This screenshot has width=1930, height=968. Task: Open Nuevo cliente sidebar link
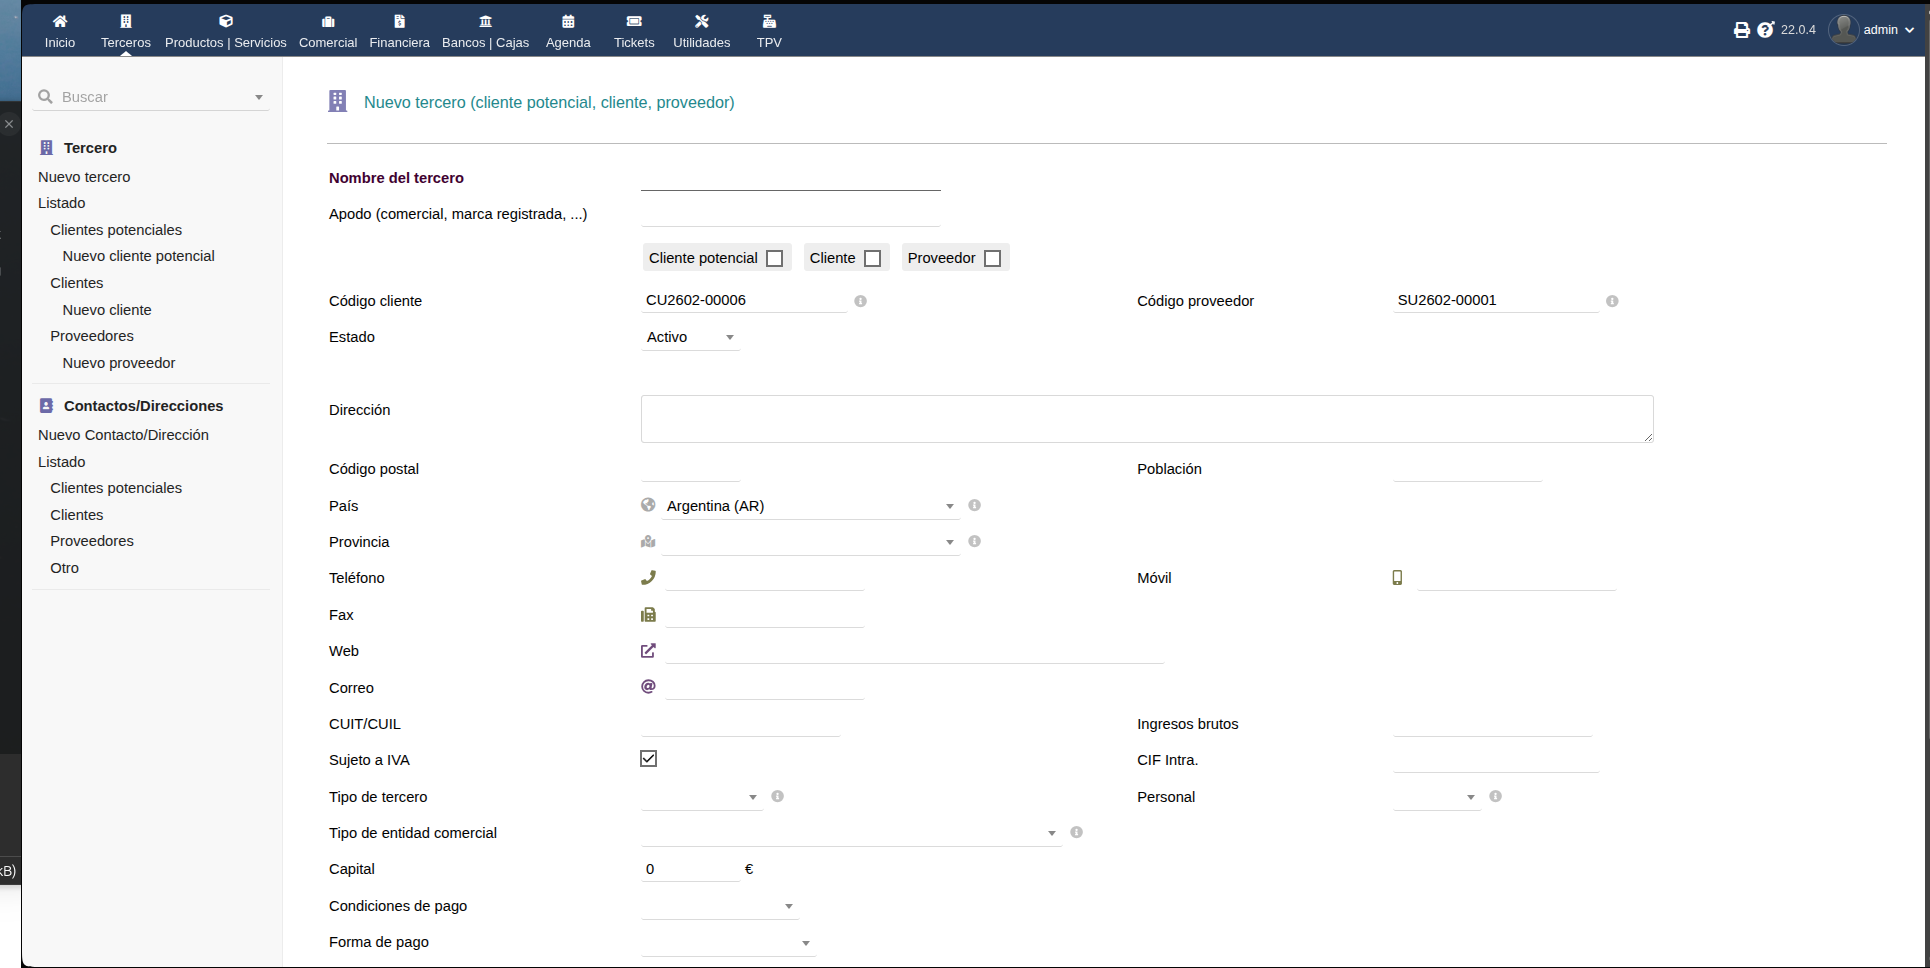(107, 310)
